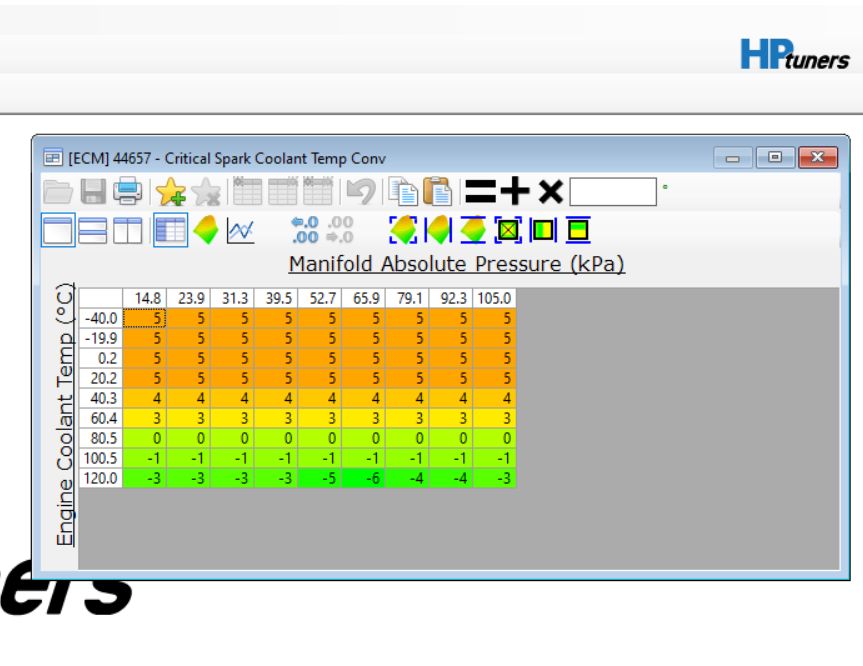Click the copy icon
The width and height of the screenshot is (863, 666).
[403, 191]
